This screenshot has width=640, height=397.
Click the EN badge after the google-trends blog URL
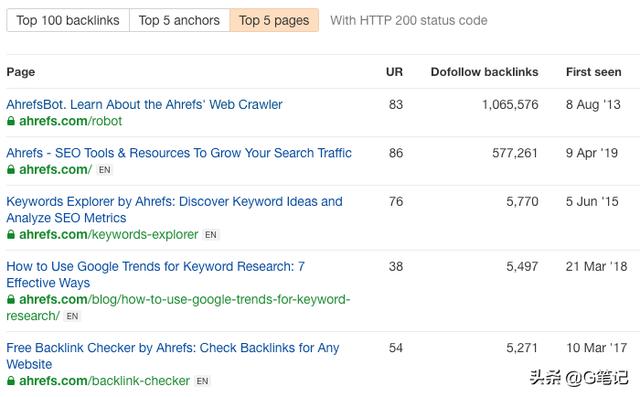click(x=72, y=316)
